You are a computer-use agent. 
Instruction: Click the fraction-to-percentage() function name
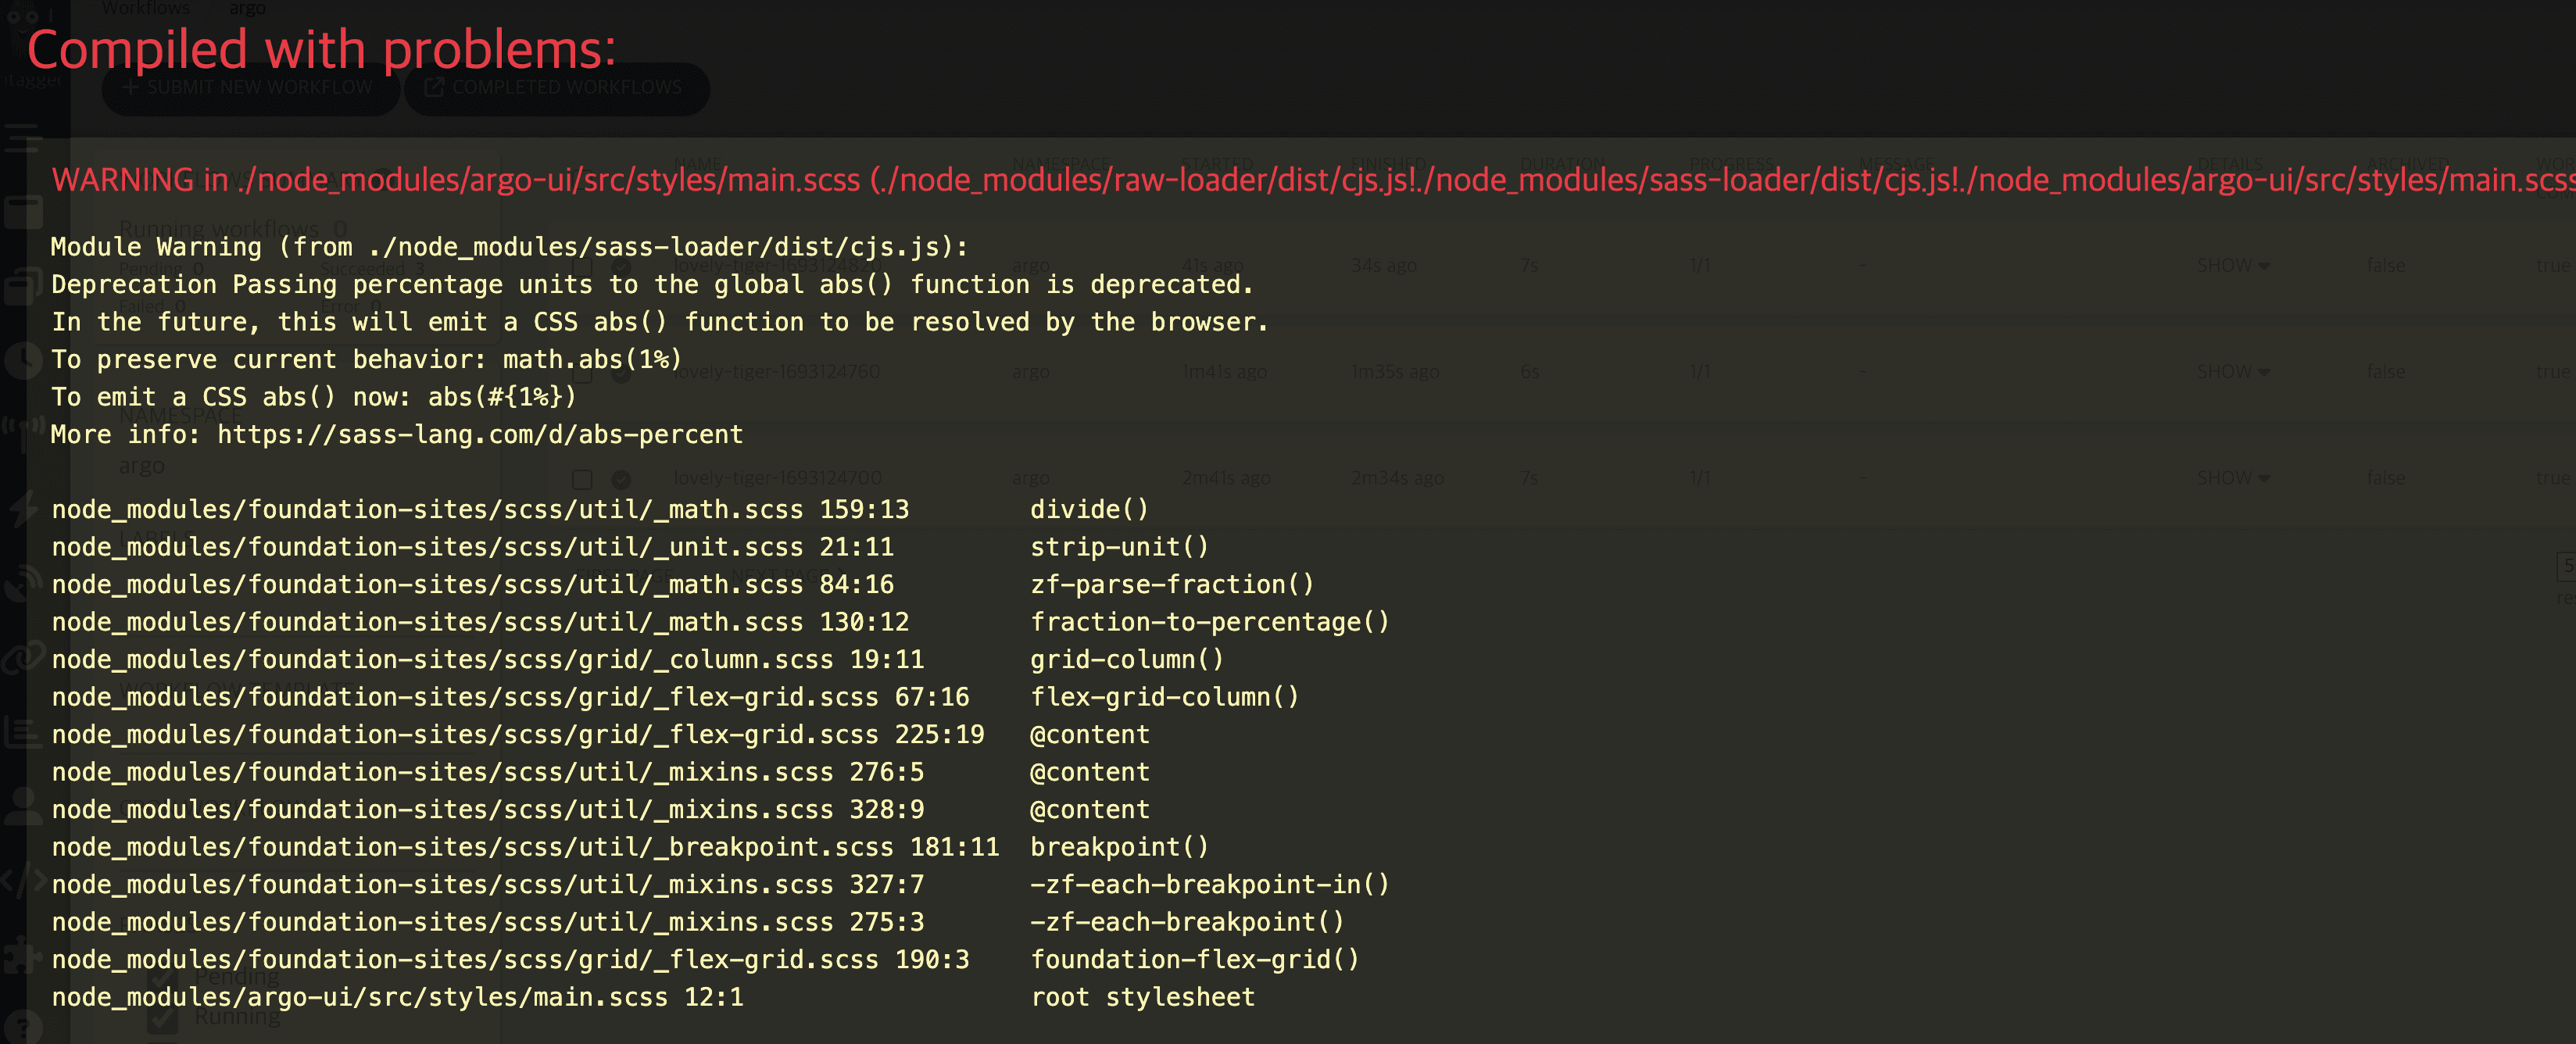[1210, 622]
